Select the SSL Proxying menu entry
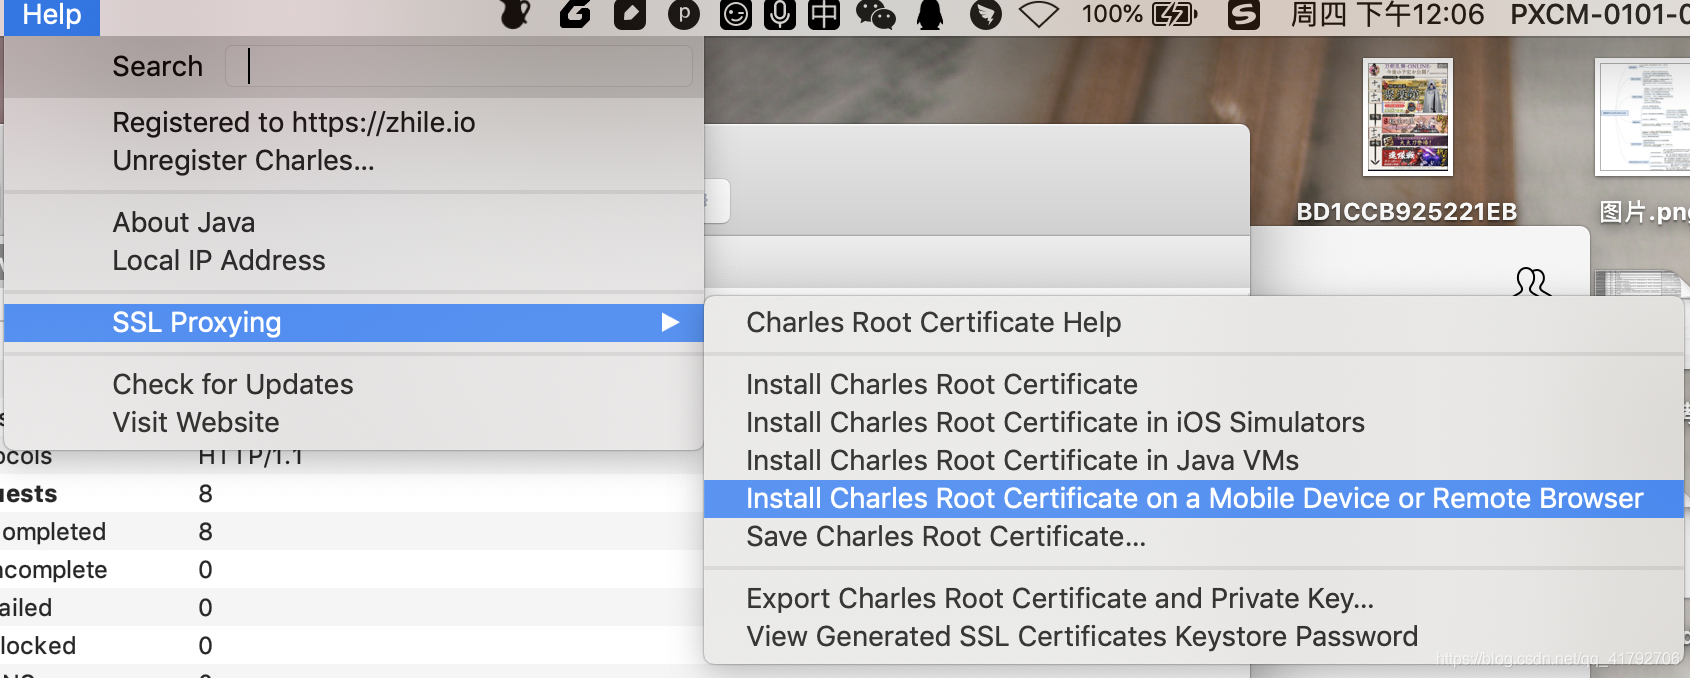Viewport: 1690px width, 678px height. pyautogui.click(x=354, y=322)
